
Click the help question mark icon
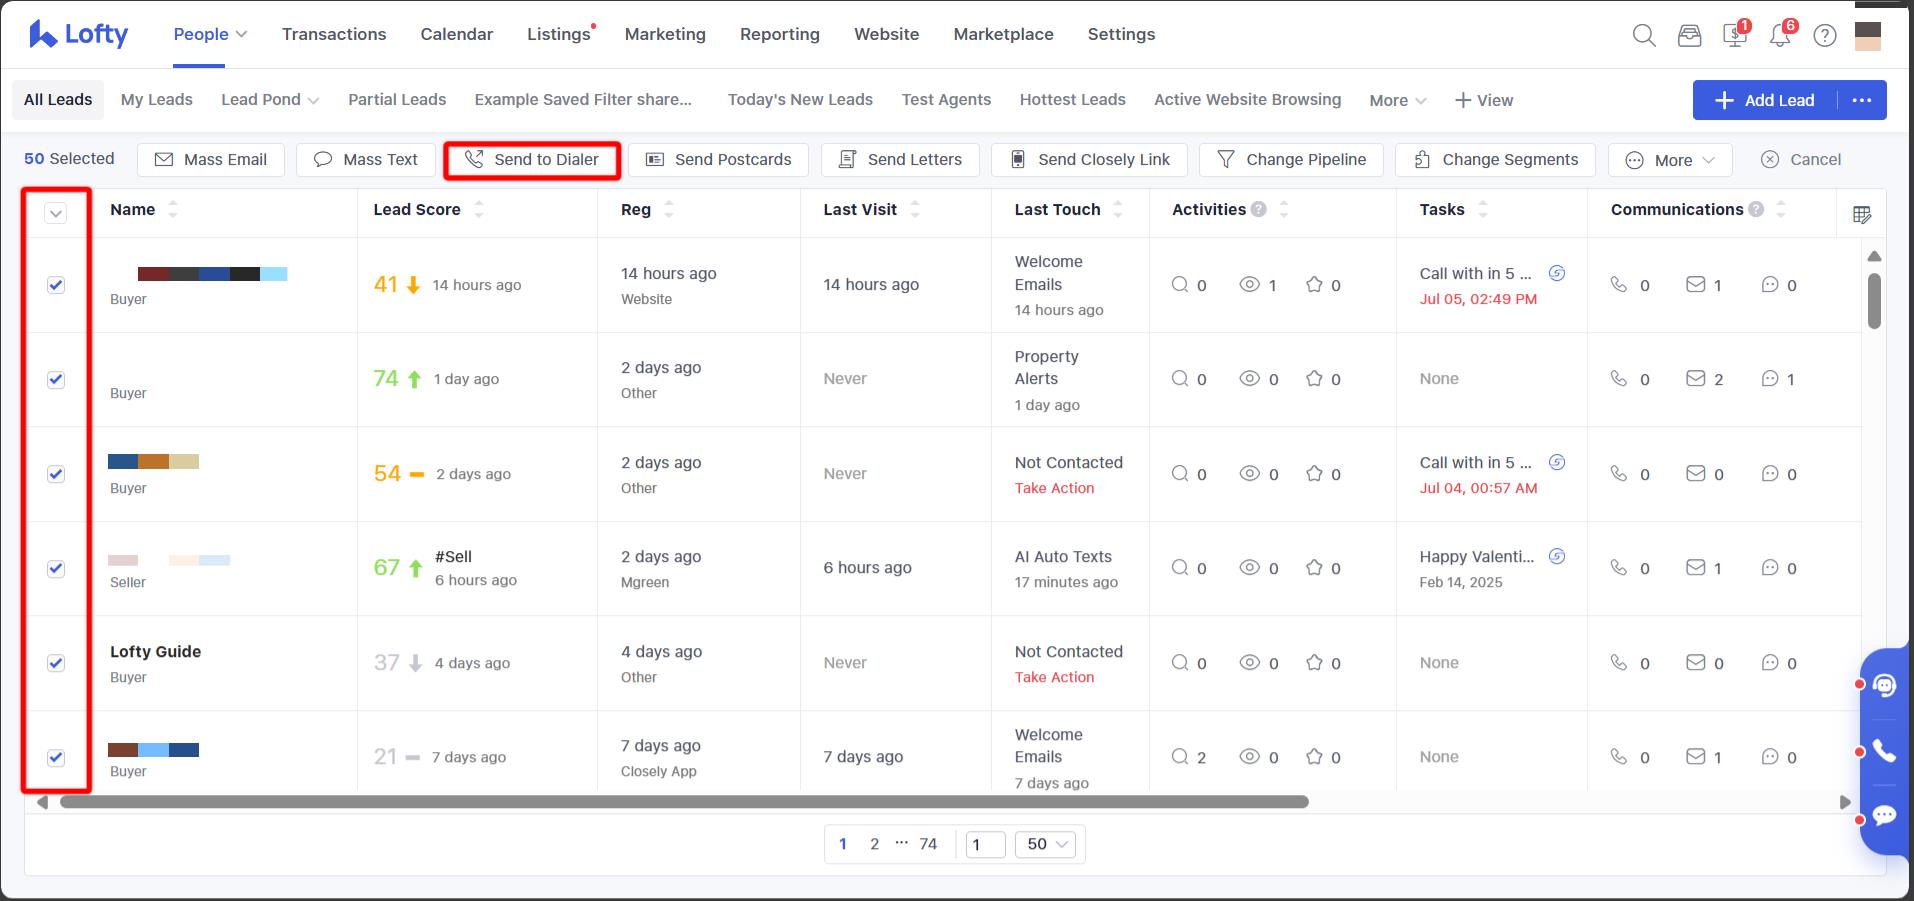click(x=1825, y=34)
